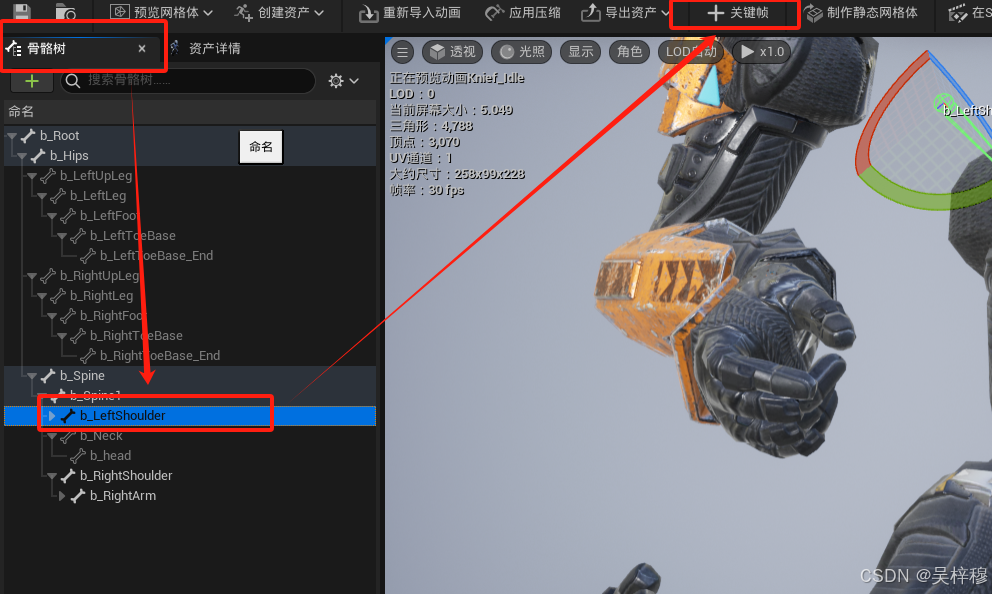Click Reimport Animation (重新导入动画)
This screenshot has height=594, width=992.
[x=410, y=13]
